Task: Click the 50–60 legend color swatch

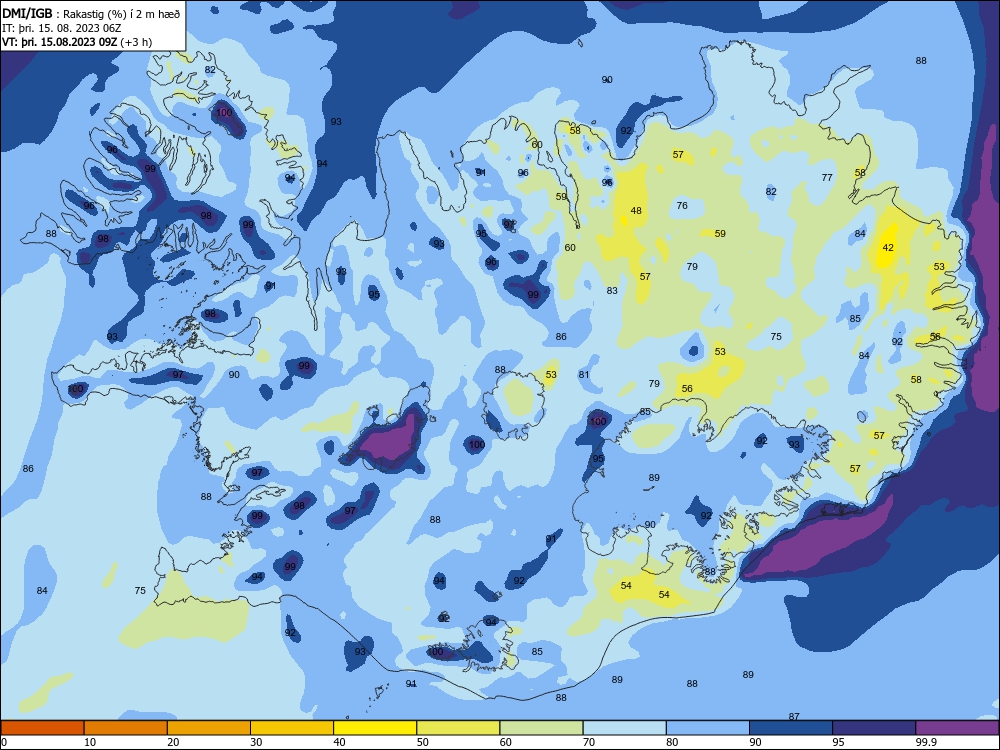Action: (x=458, y=728)
